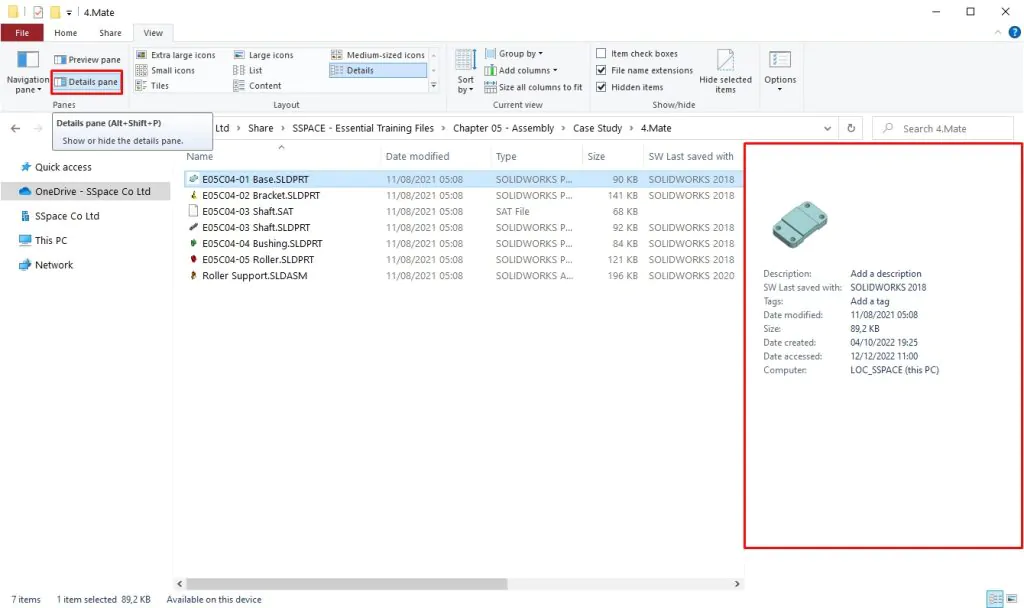Open the Group by dropdown
The width and height of the screenshot is (1024, 608).
[x=514, y=54]
